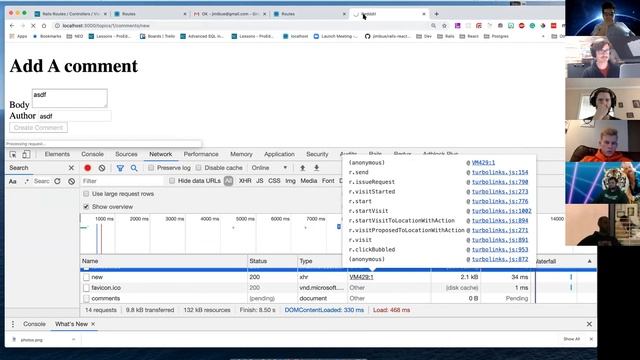Image resolution: width=640 pixels, height=360 pixels.
Task: Enable Use large request rows
Action: click(x=86, y=194)
